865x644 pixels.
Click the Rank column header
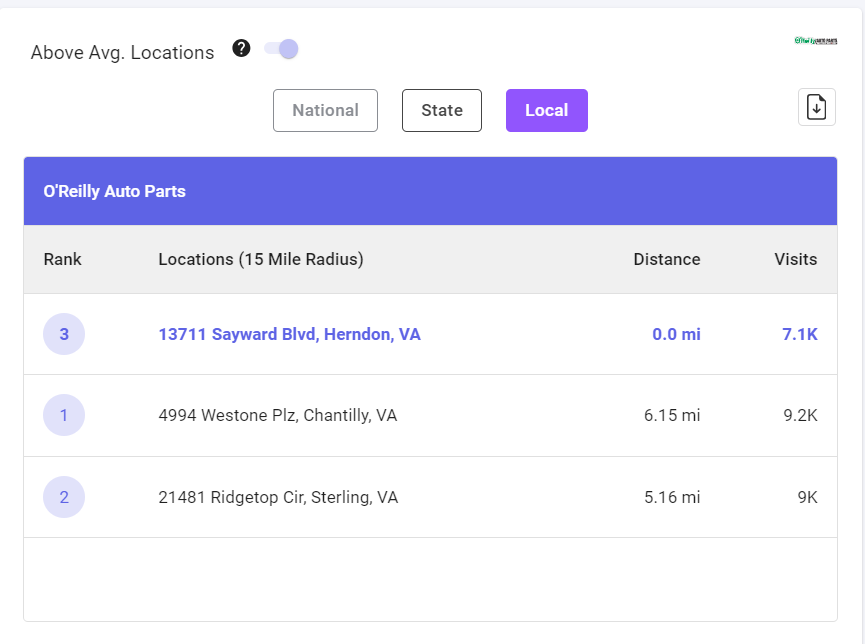pos(63,259)
